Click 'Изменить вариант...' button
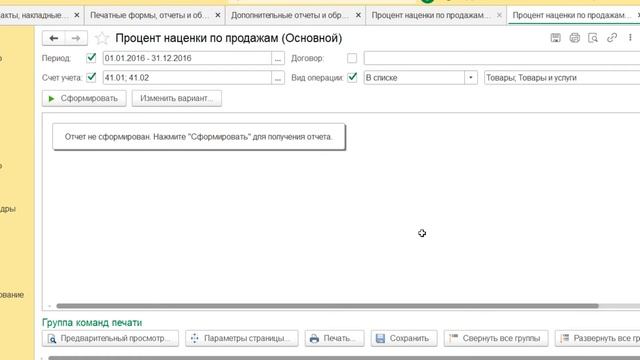Screen dimensions: 640x360 coord(177,98)
